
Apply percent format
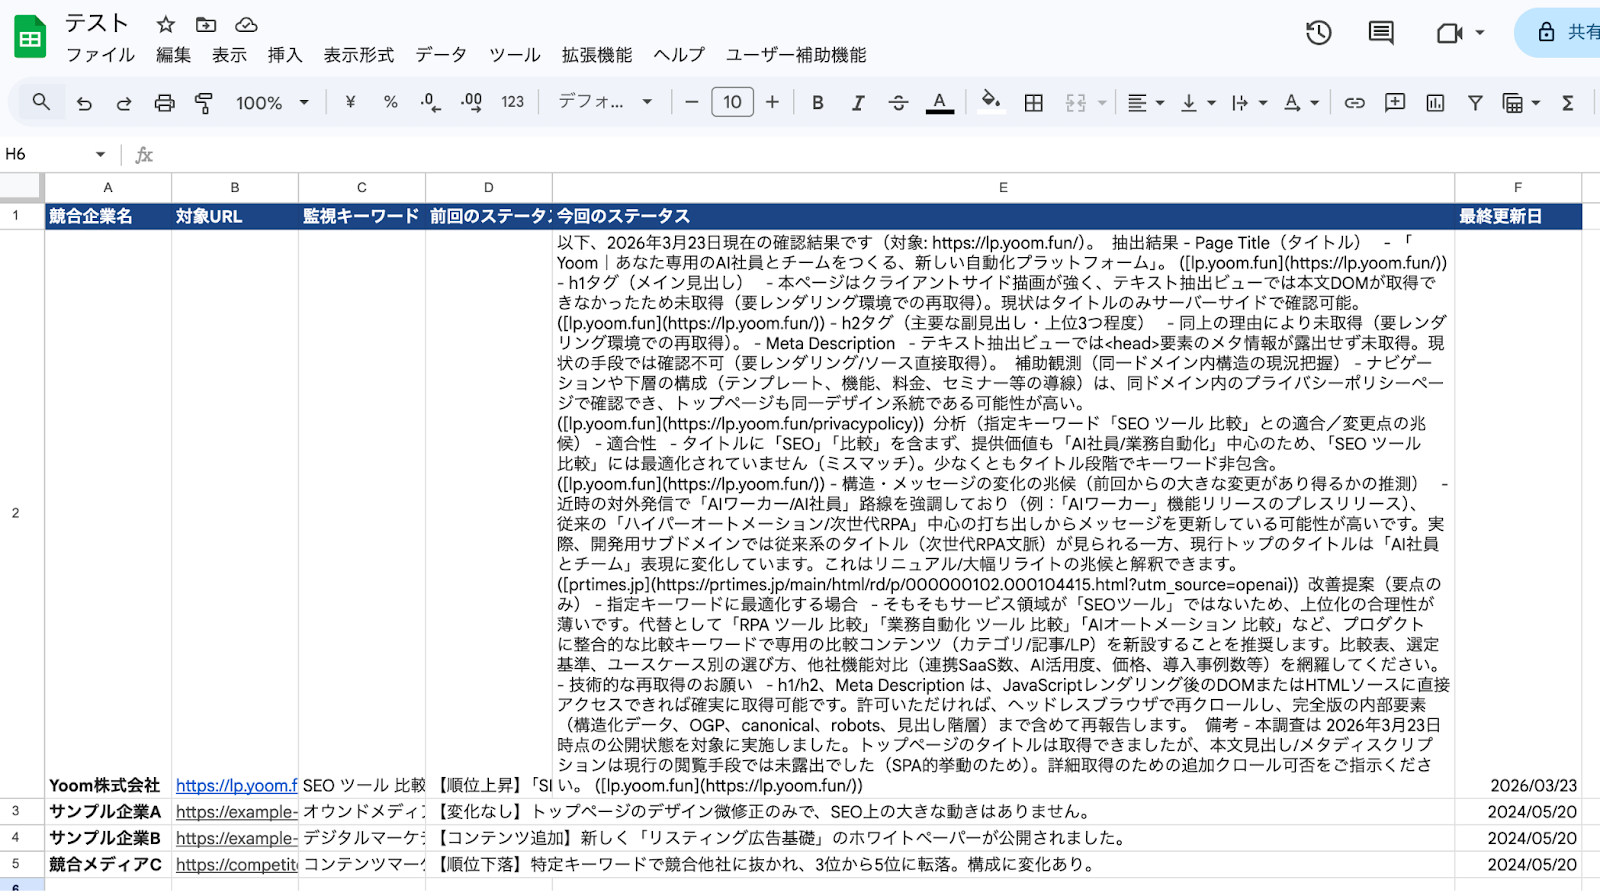(390, 102)
